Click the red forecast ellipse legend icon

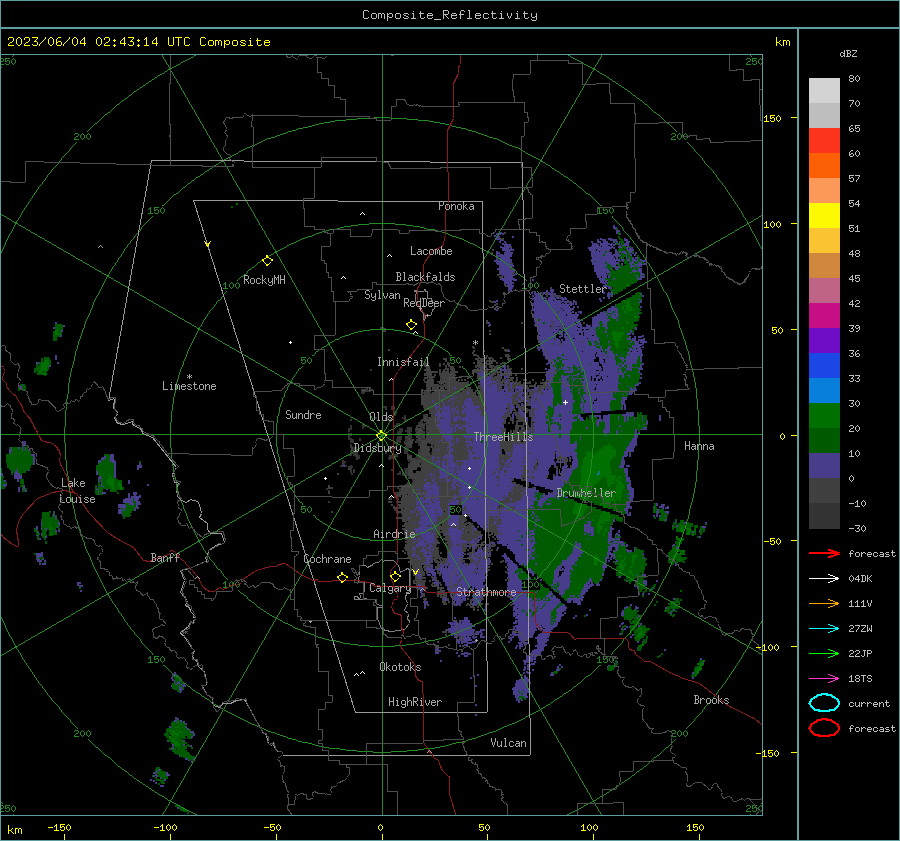click(x=824, y=728)
